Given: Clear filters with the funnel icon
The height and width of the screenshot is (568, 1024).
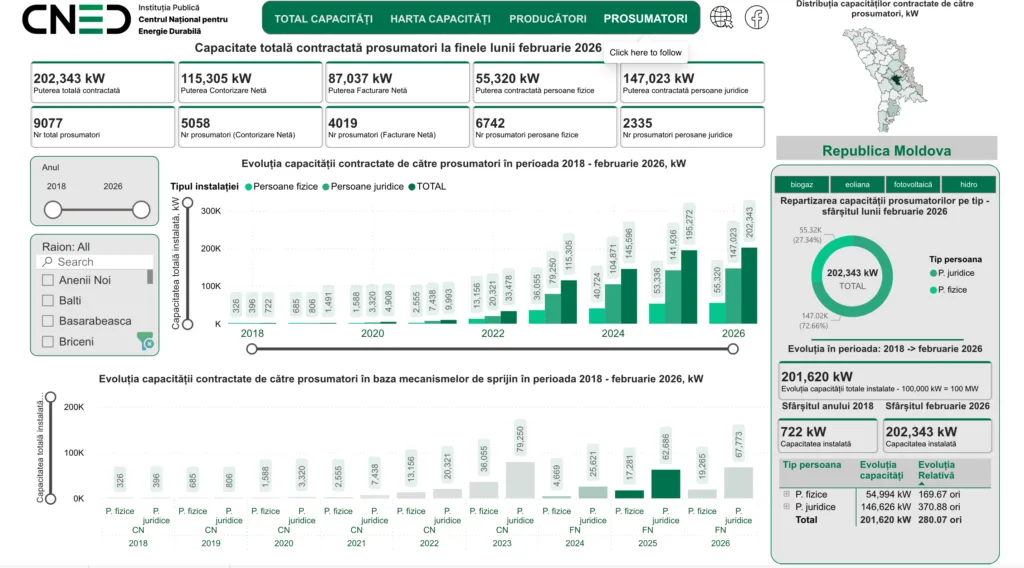Looking at the screenshot, I should click(x=146, y=341).
